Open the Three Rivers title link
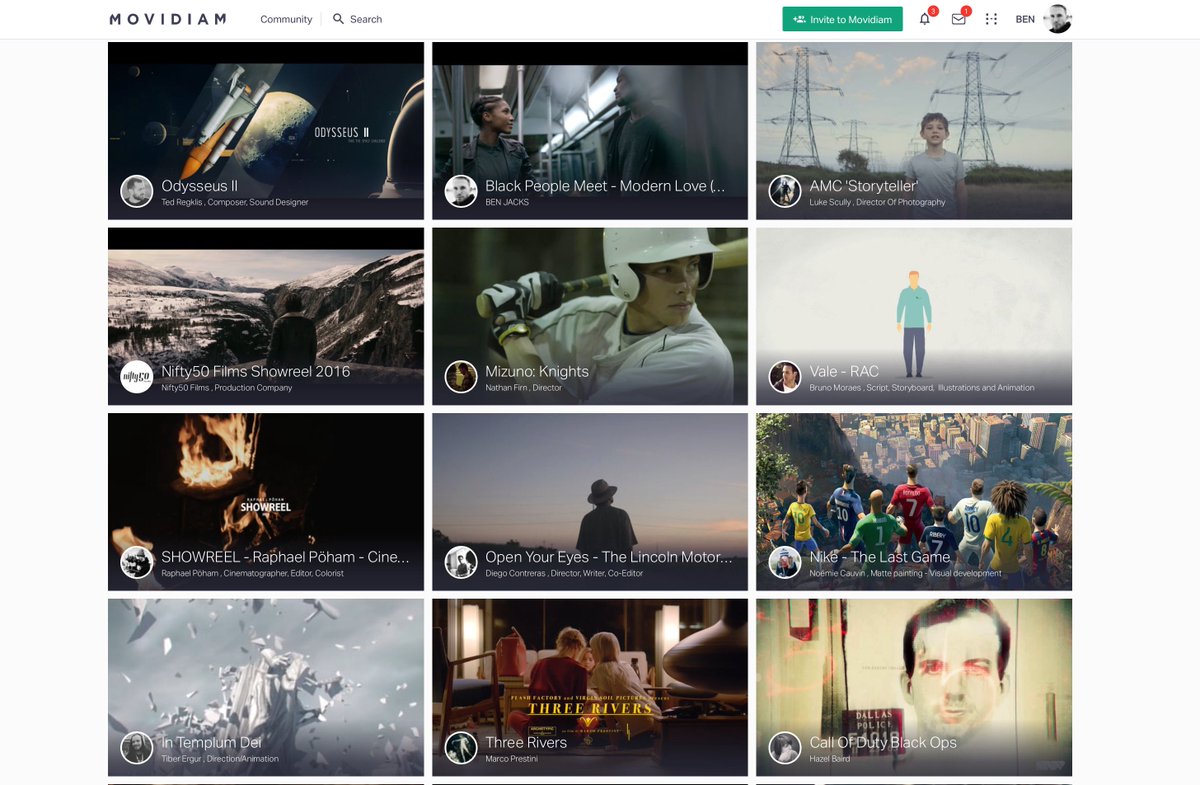Viewport: 1200px width, 785px height. pos(526,742)
